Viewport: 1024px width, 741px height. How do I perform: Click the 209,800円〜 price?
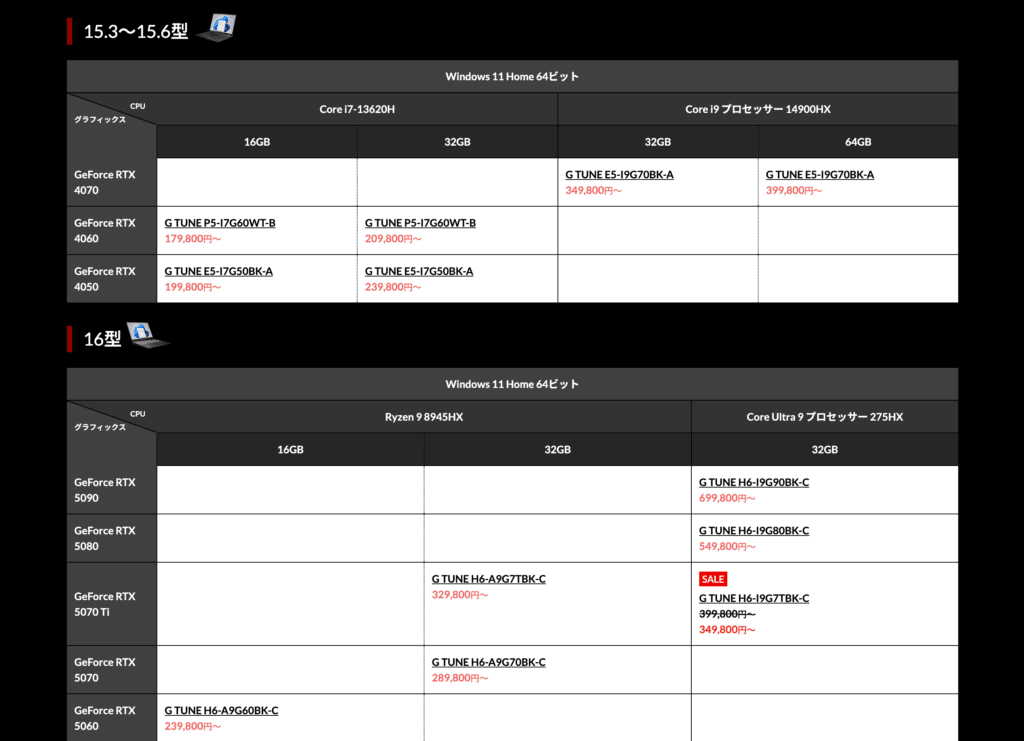(x=393, y=239)
